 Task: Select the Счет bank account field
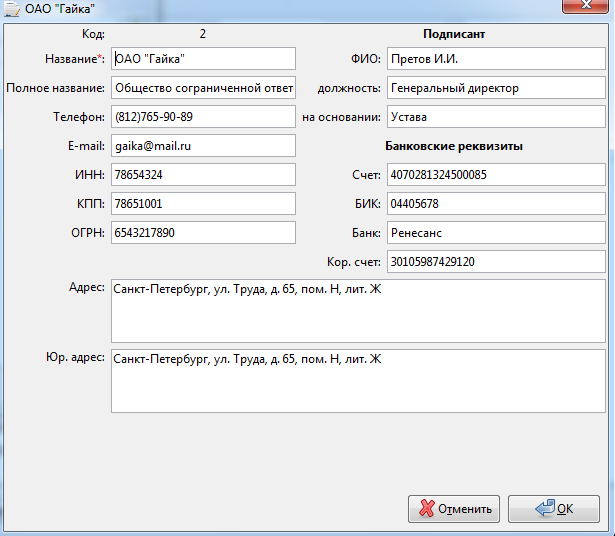496,175
